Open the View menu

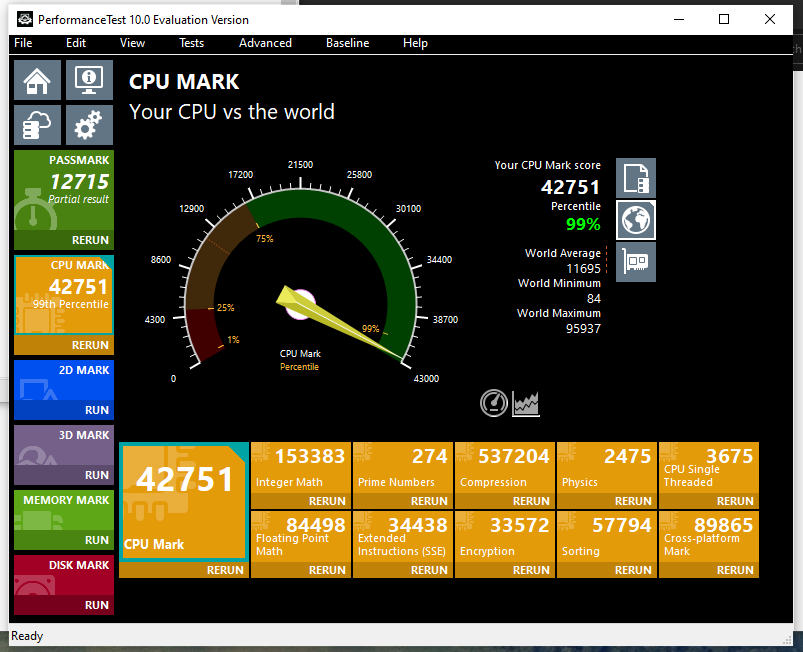[x=132, y=43]
